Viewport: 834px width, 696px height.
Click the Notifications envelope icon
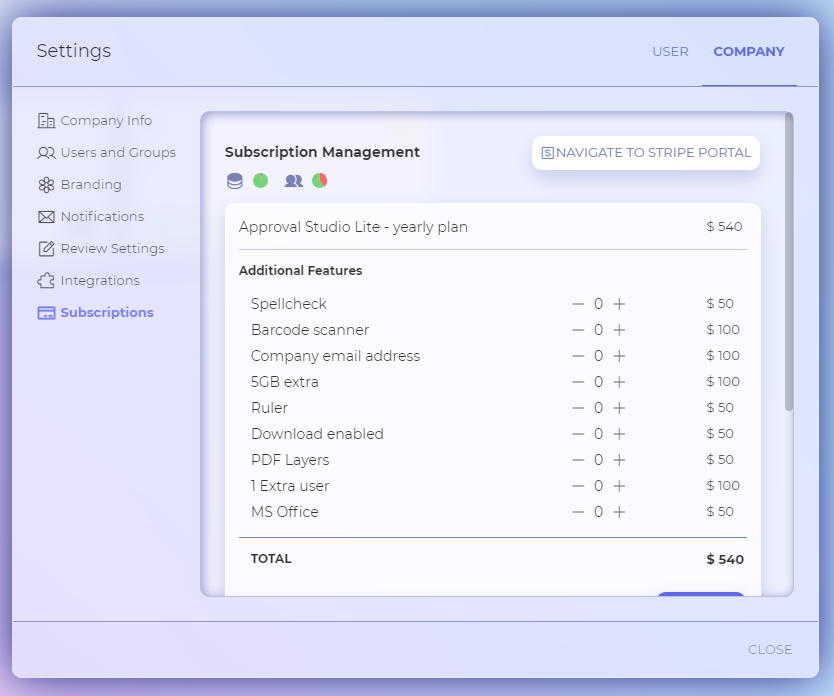tap(46, 217)
